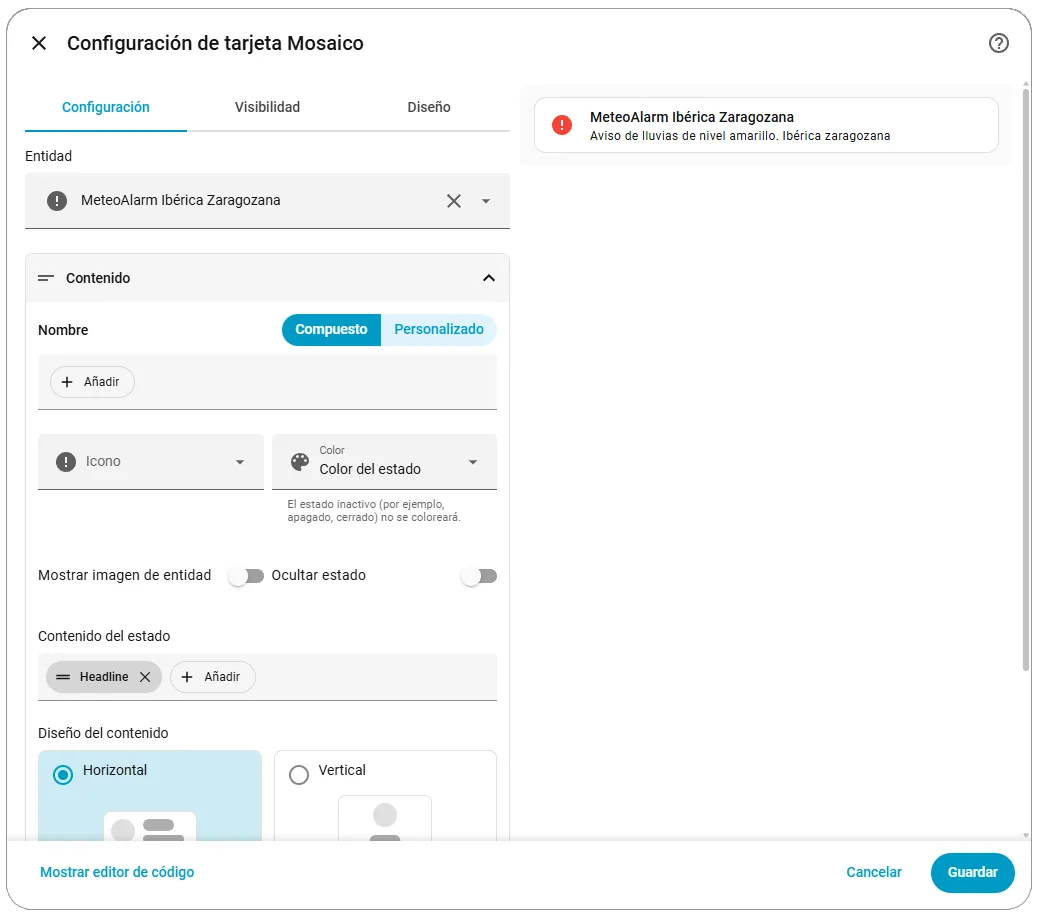Viewport: 1040px width, 915px height.
Task: Open the Entidad dropdown arrow
Action: pyautogui.click(x=486, y=201)
